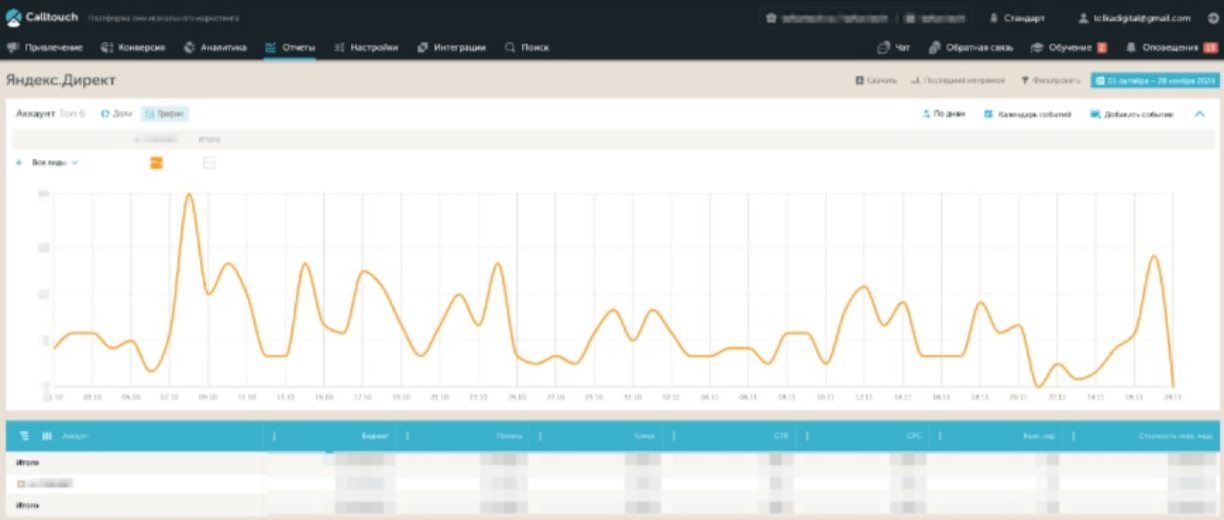Click the Бюджет column options handle
This screenshot has width=1224, height=520.
click(274, 436)
